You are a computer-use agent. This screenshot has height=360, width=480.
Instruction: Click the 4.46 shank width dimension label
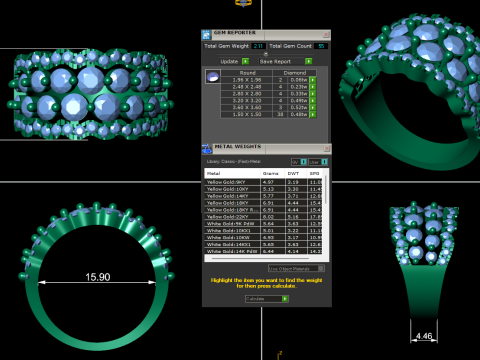424,336
